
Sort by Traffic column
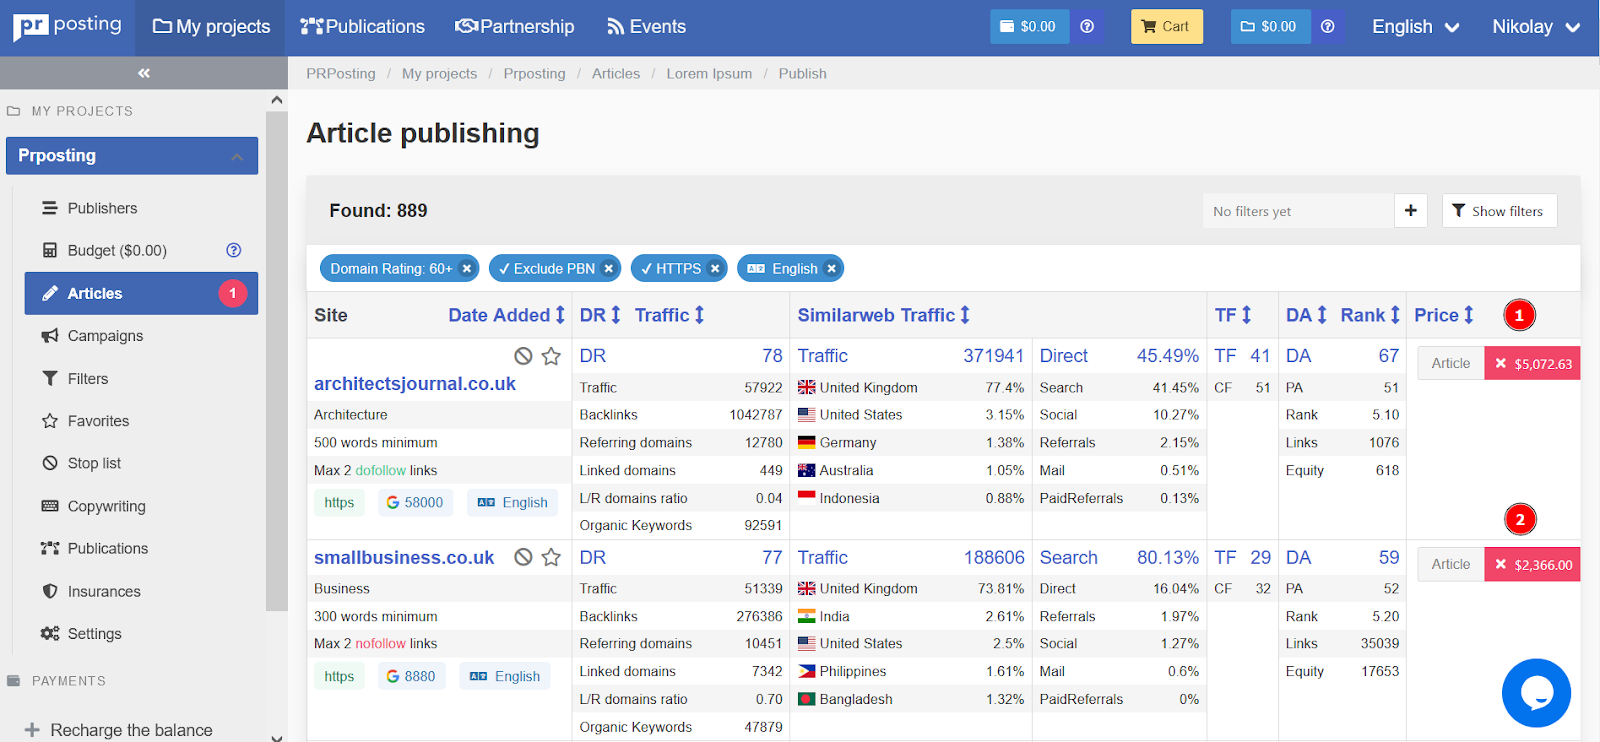pyautogui.click(x=670, y=315)
